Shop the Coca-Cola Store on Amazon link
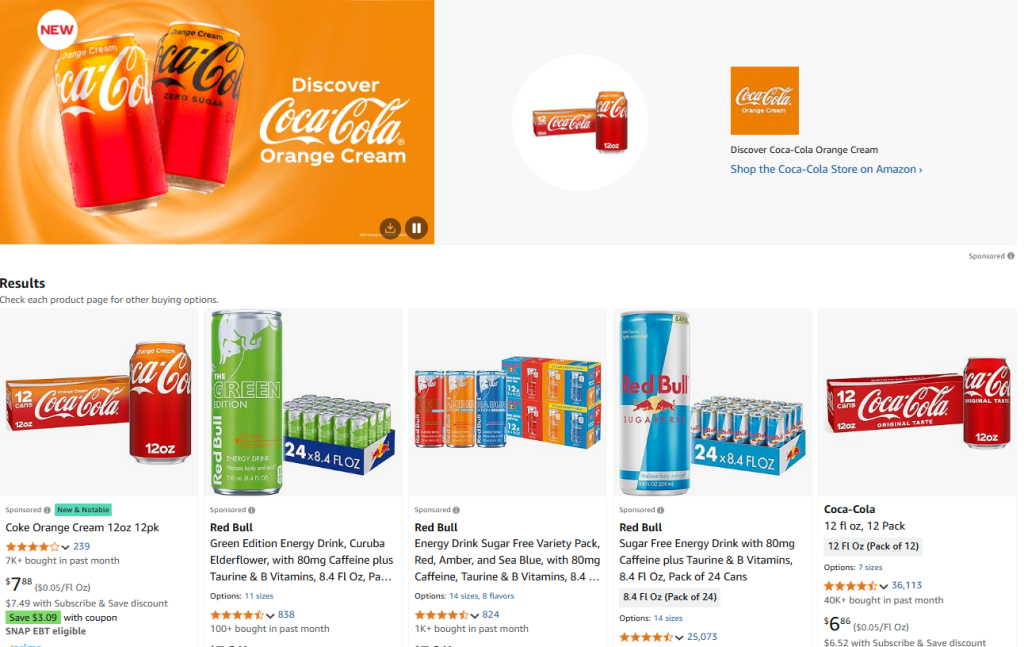Screen dimensions: 1024x647 [x=826, y=169]
